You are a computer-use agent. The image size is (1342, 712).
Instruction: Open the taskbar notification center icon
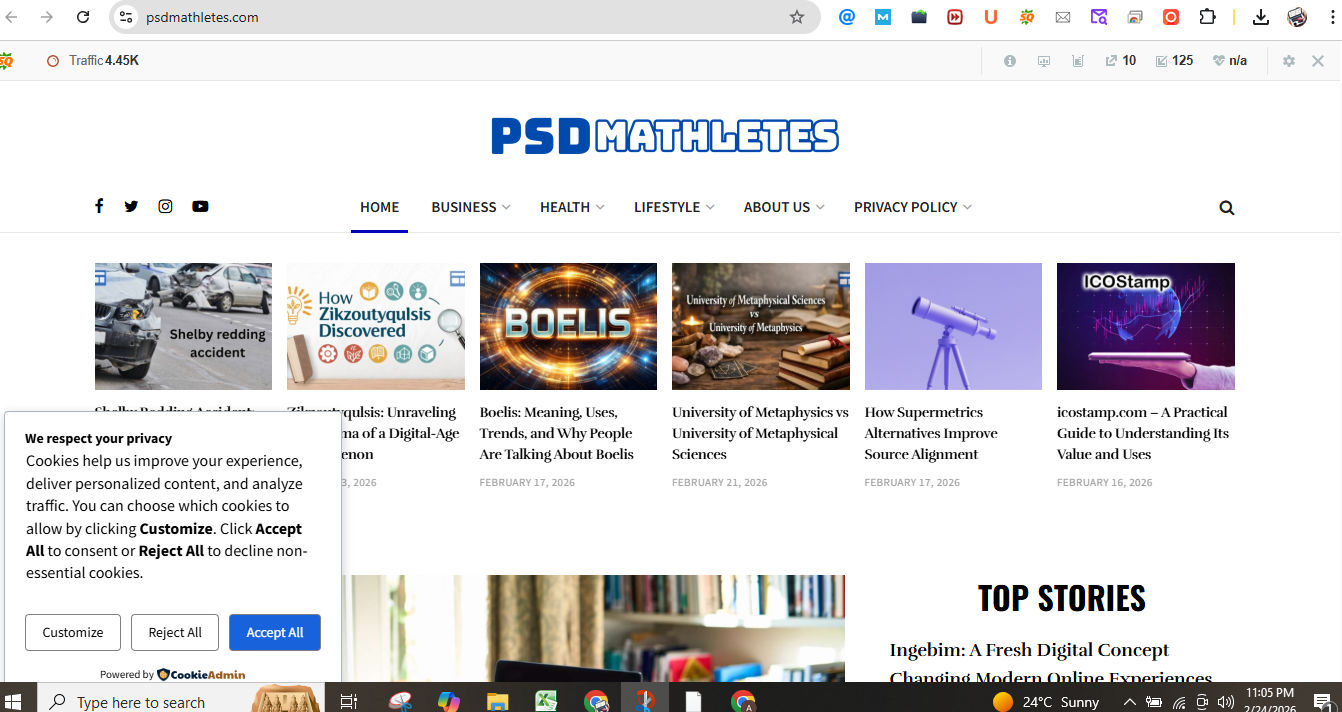[1323, 702]
